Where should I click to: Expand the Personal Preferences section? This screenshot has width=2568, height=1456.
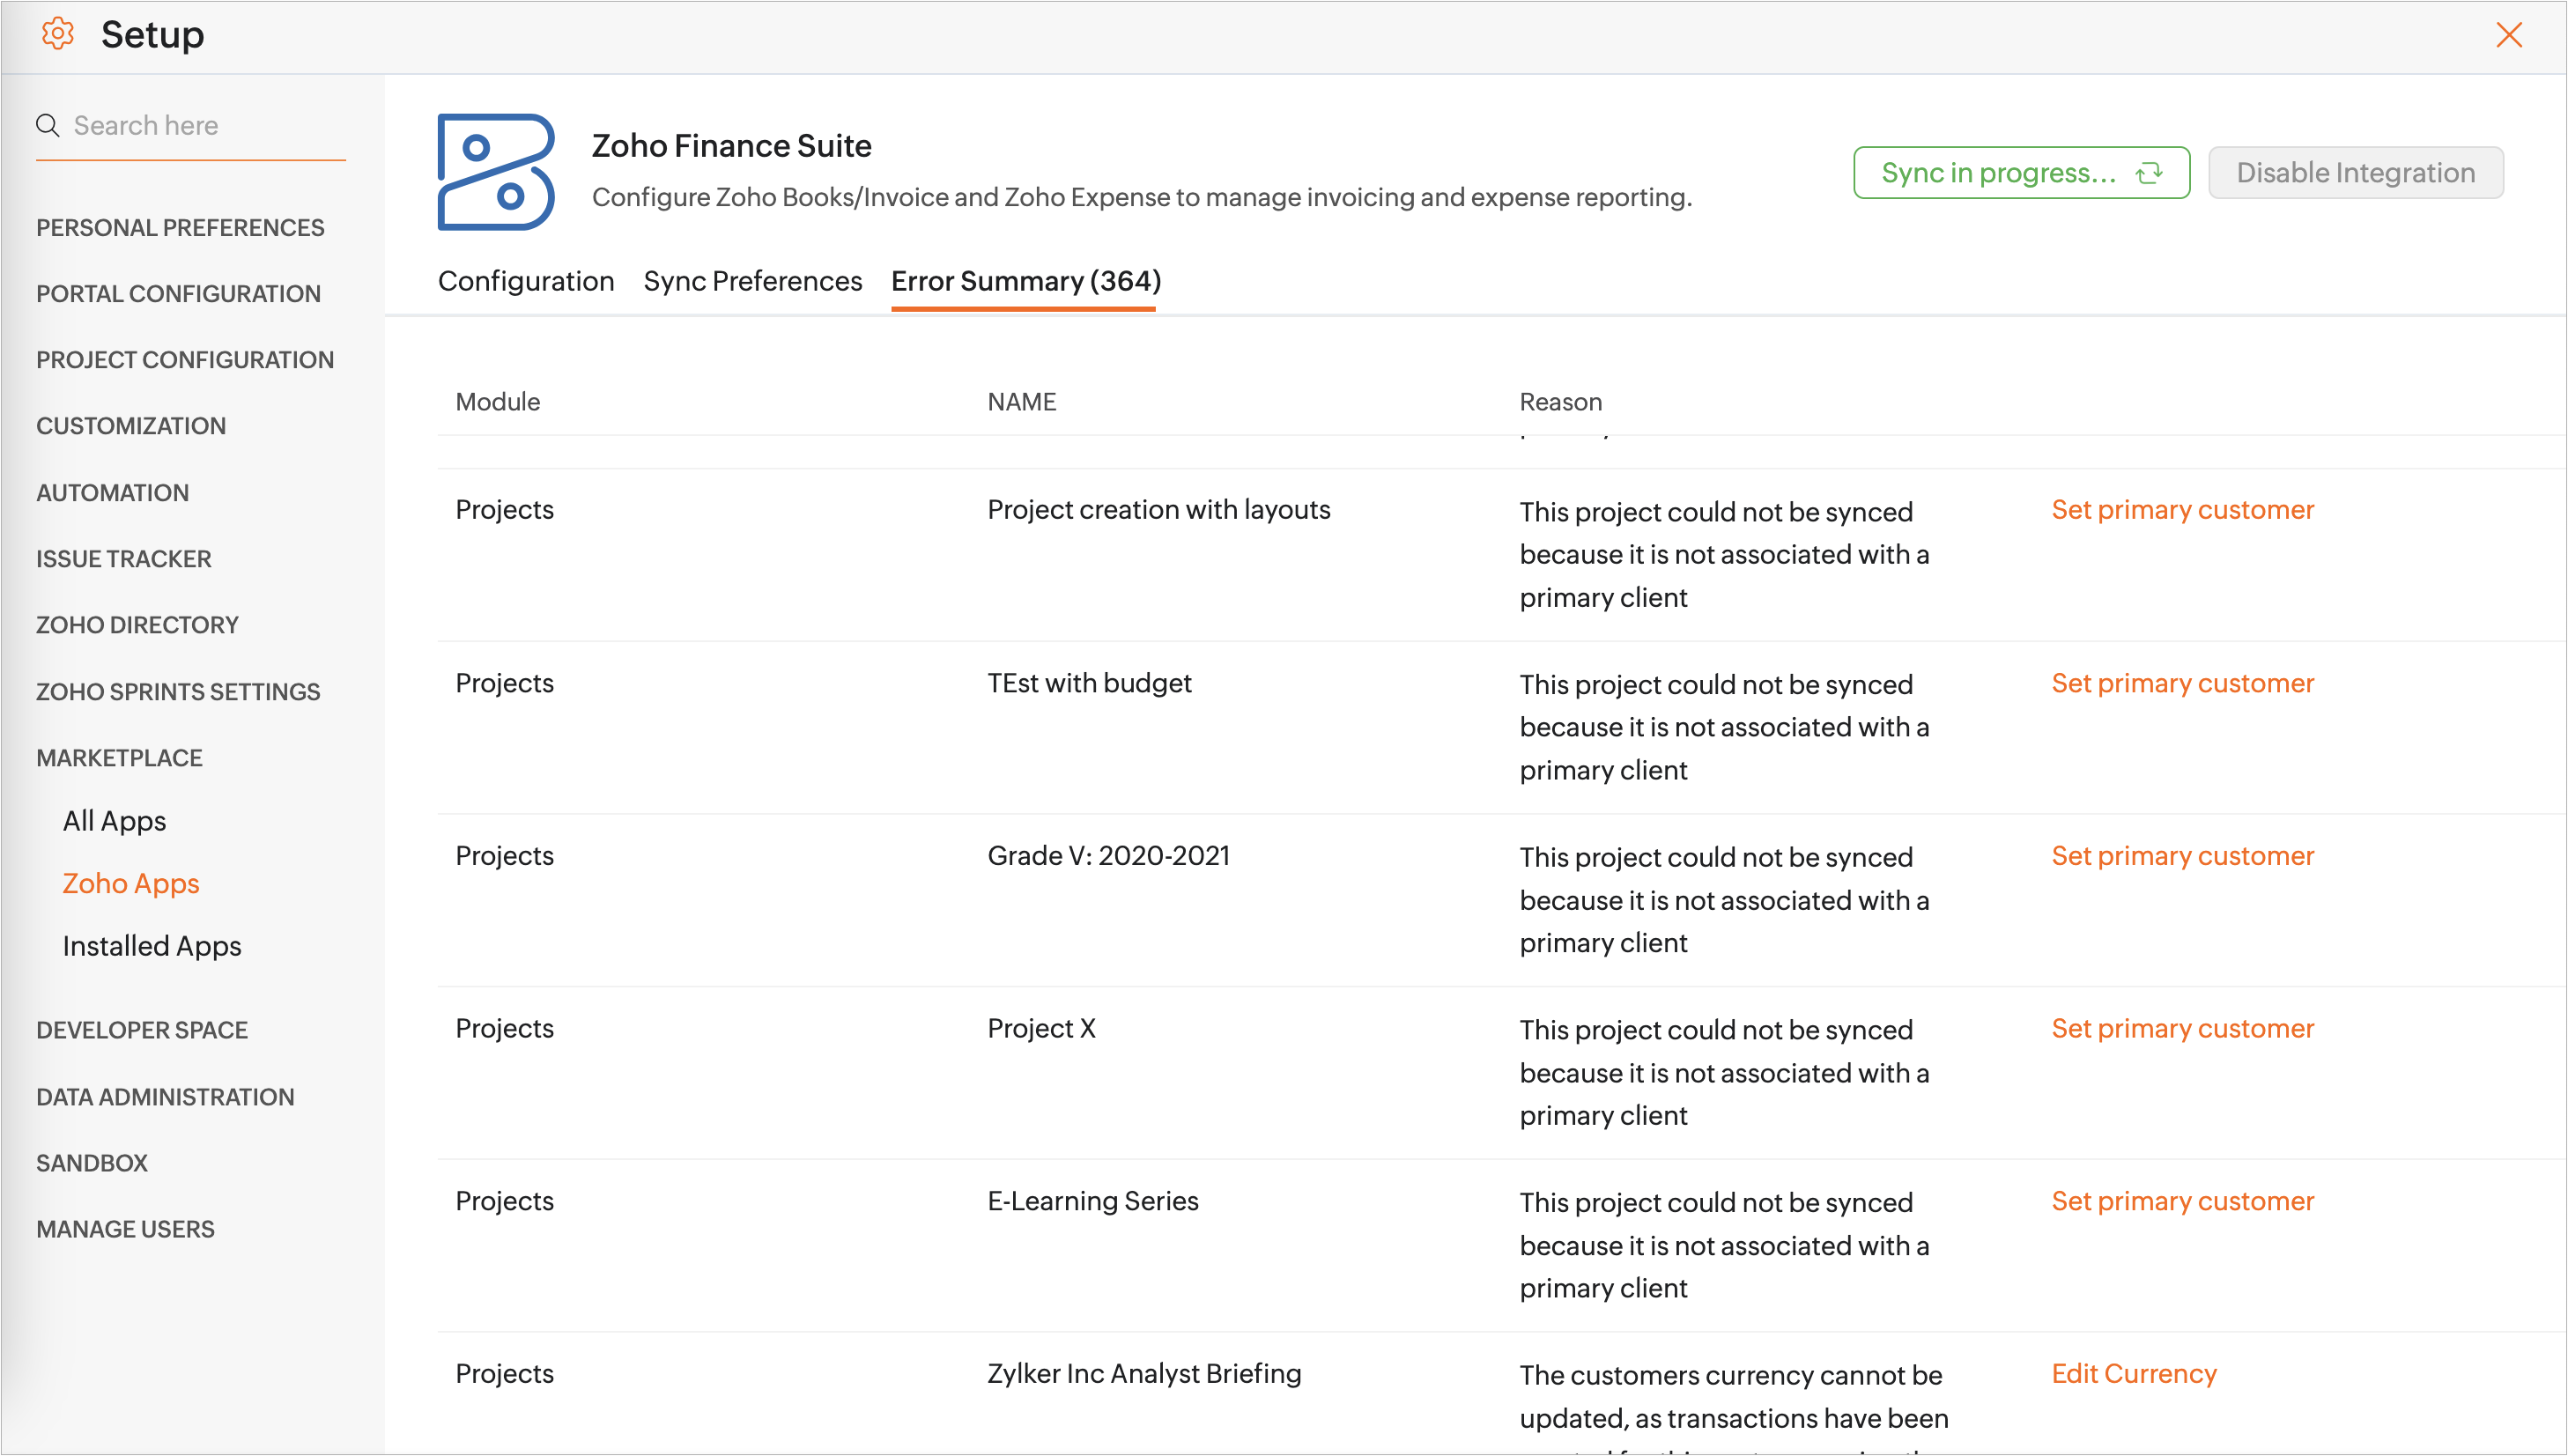(x=180, y=228)
